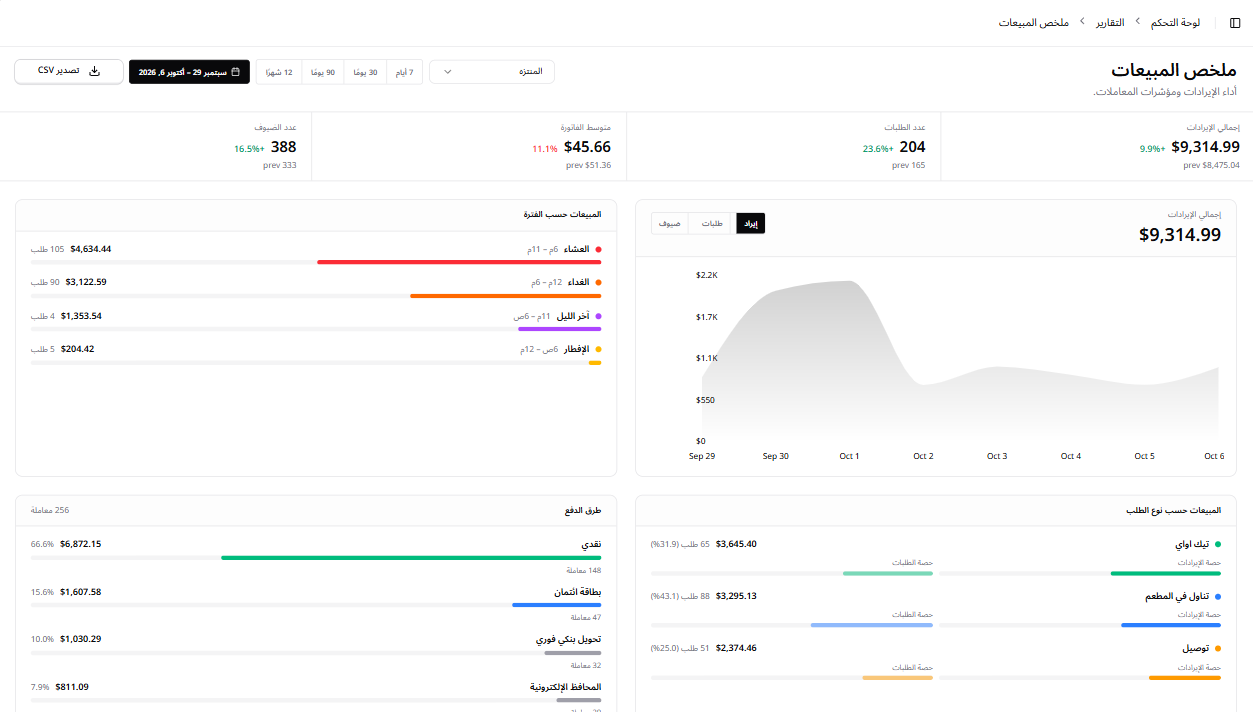Click the red dot beside العشاء

(598, 249)
